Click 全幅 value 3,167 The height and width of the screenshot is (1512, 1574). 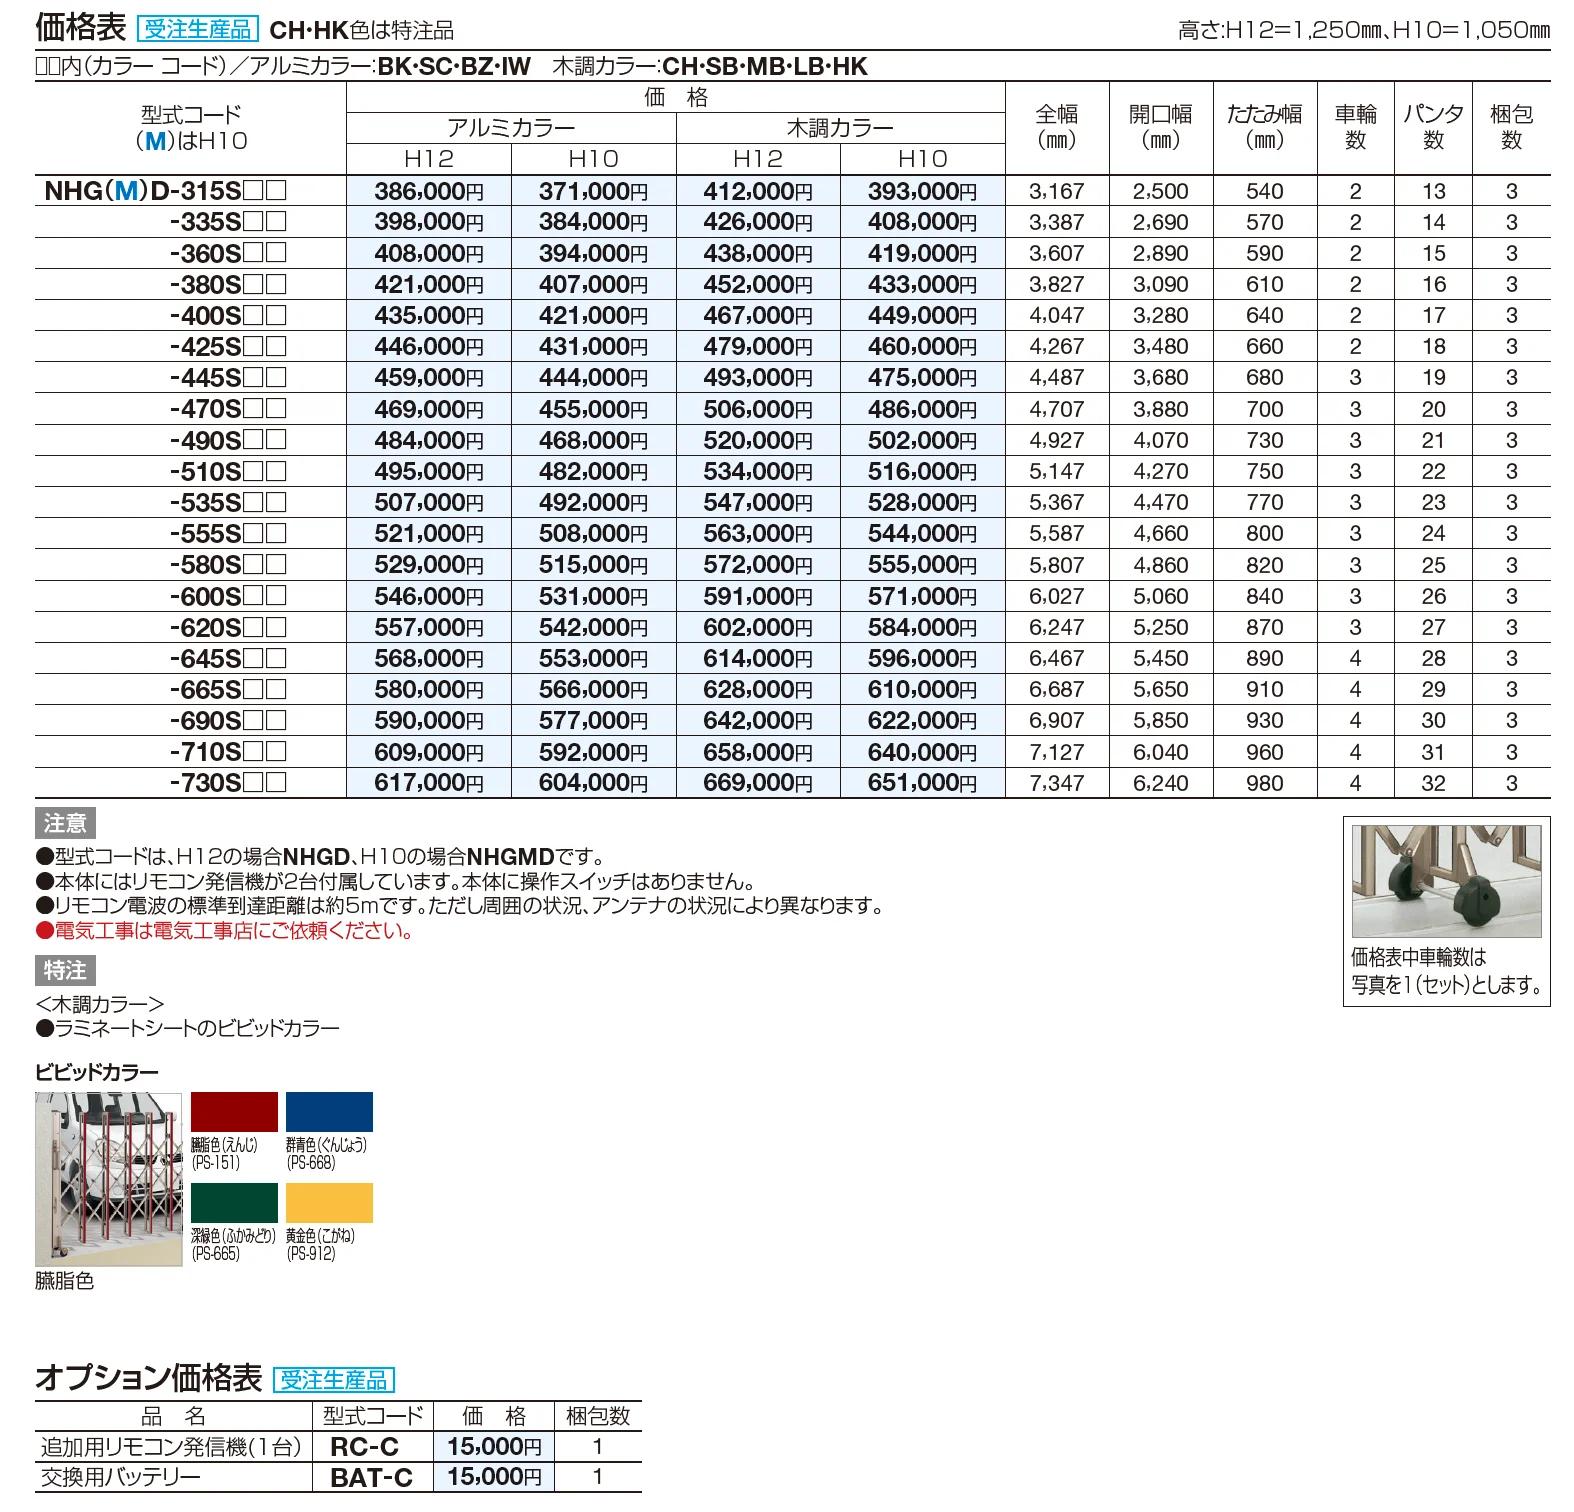click(1057, 191)
